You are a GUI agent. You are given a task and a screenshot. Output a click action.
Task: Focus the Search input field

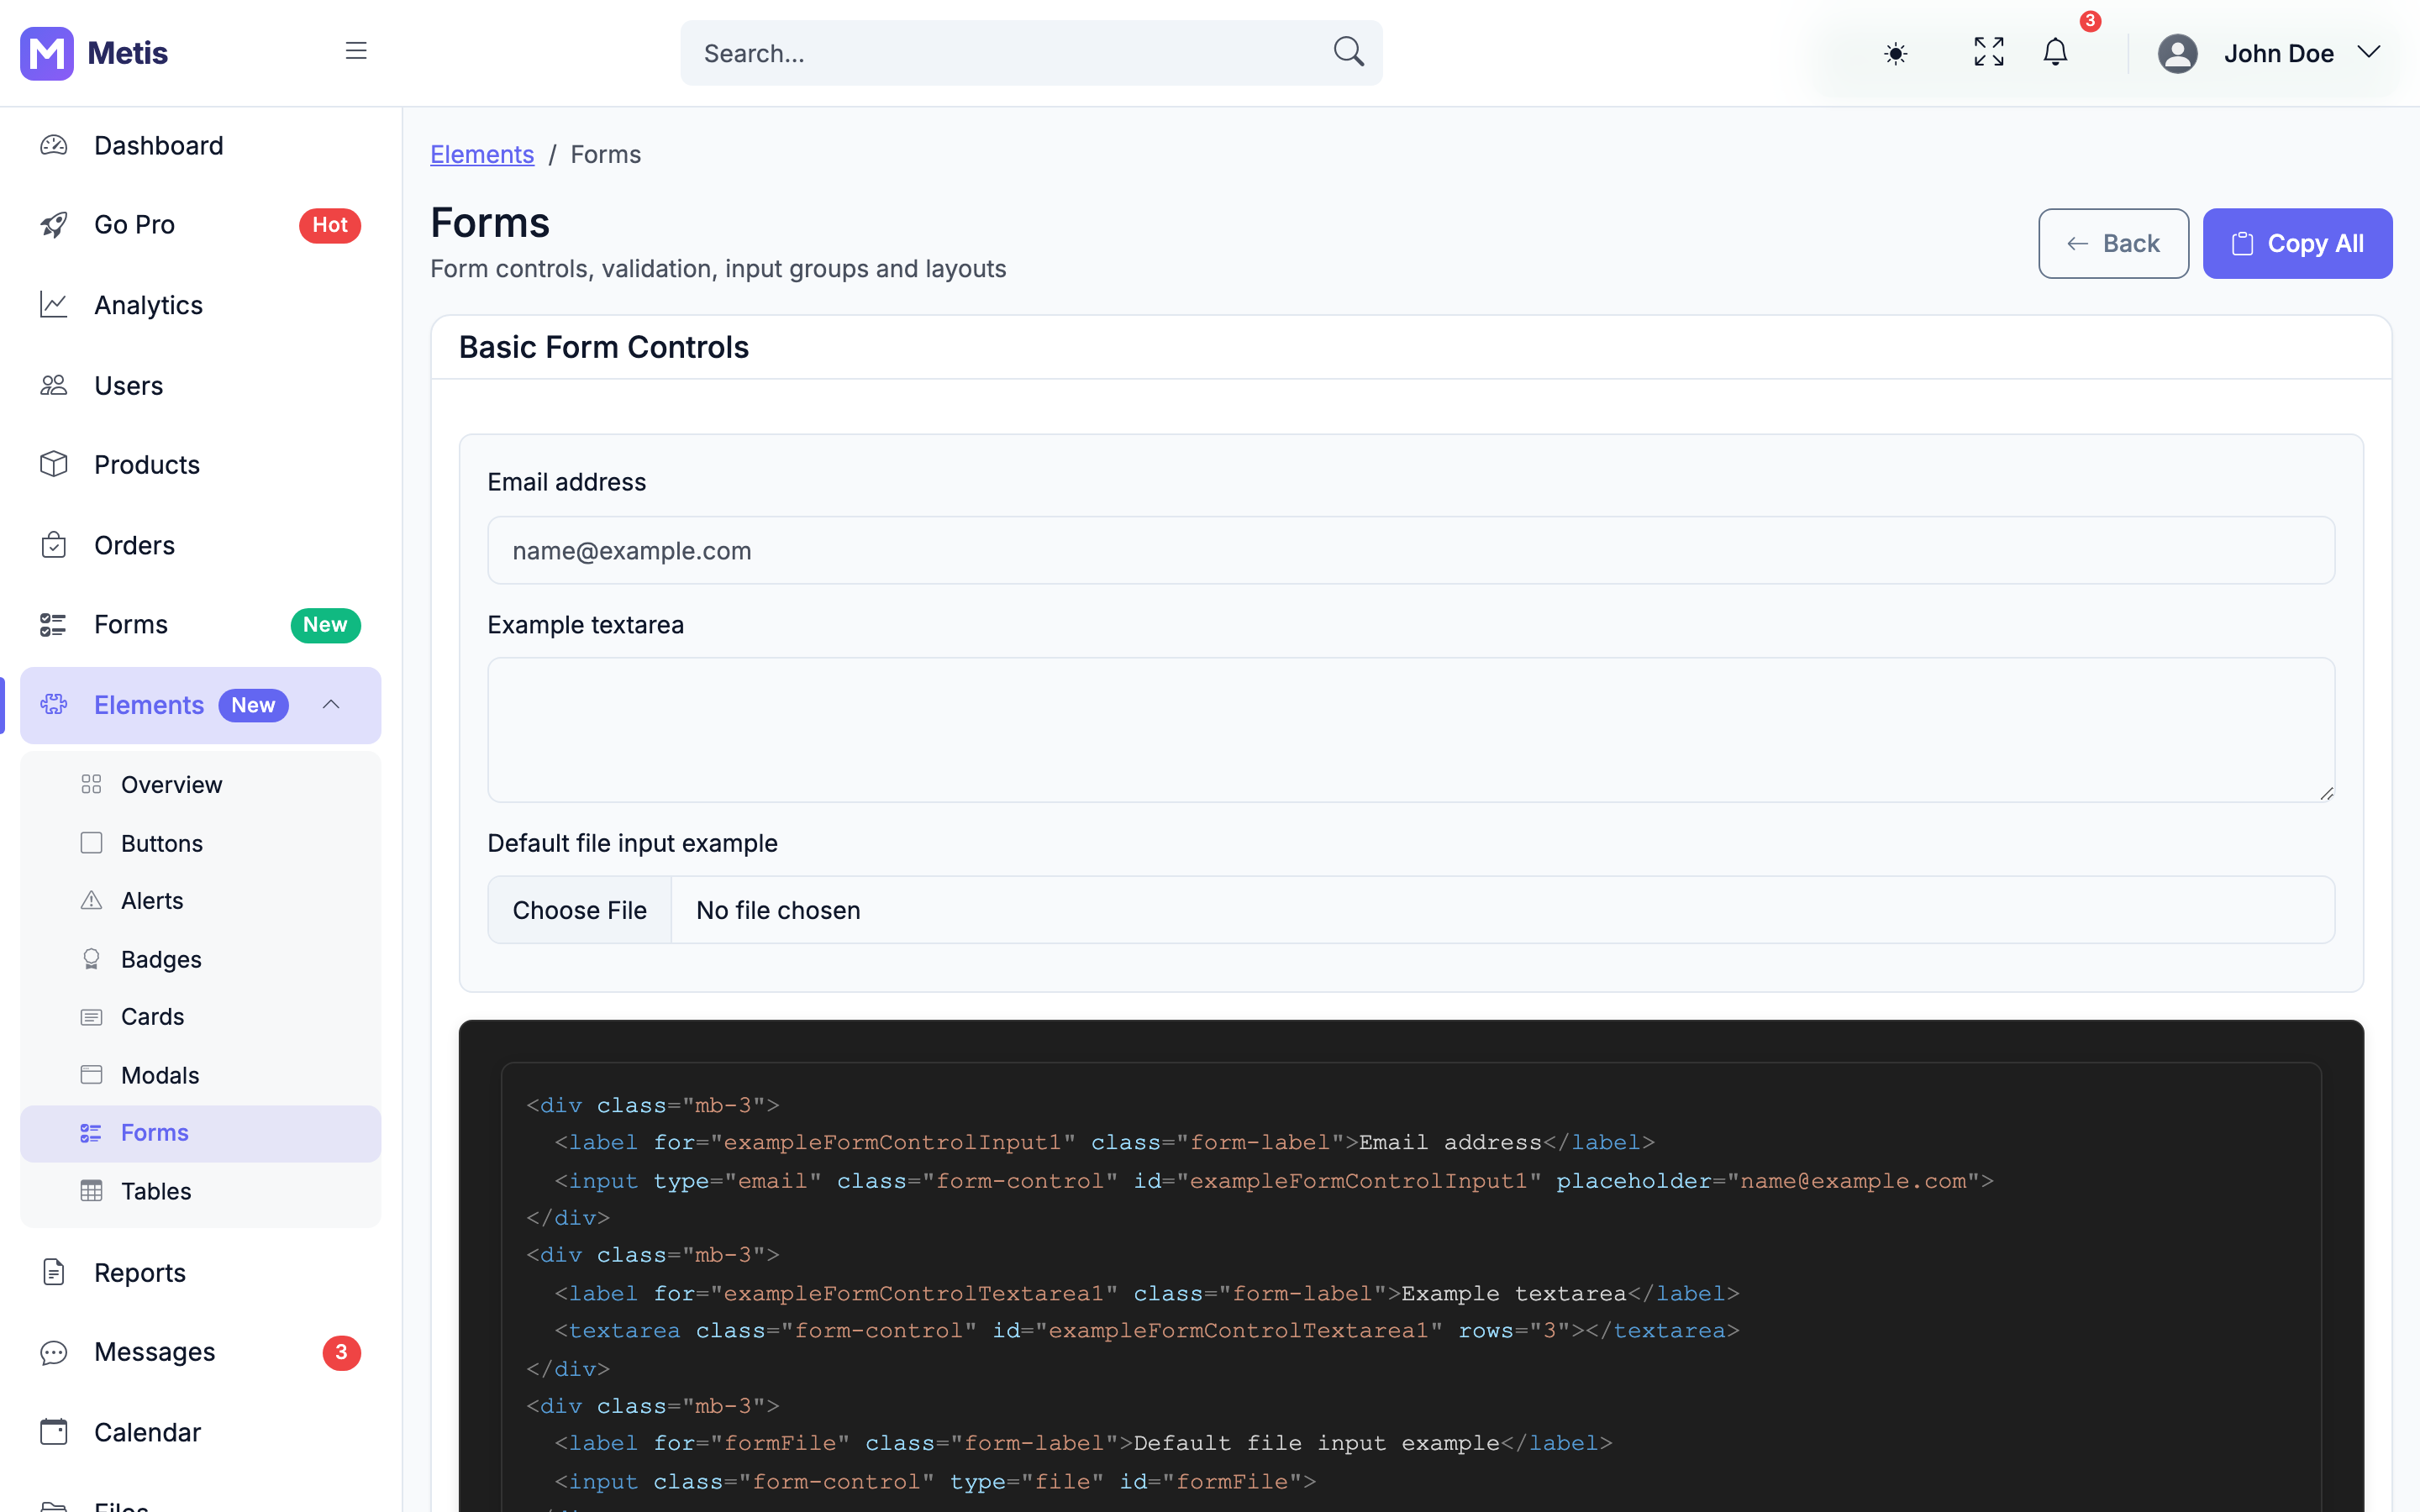(1030, 53)
